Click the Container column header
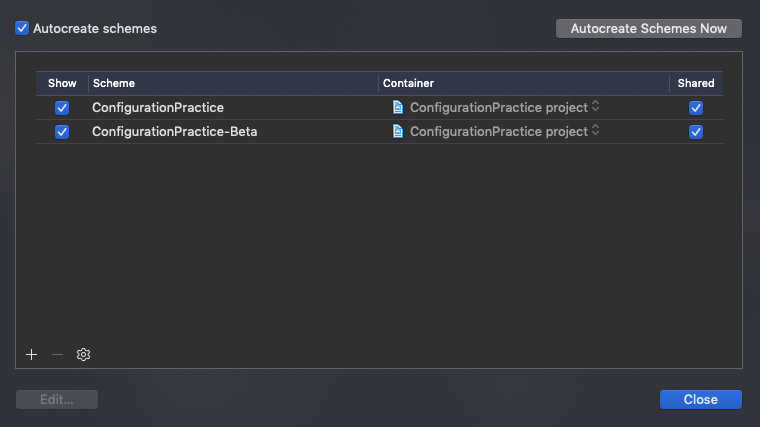This screenshot has height=427, width=760. pos(523,83)
